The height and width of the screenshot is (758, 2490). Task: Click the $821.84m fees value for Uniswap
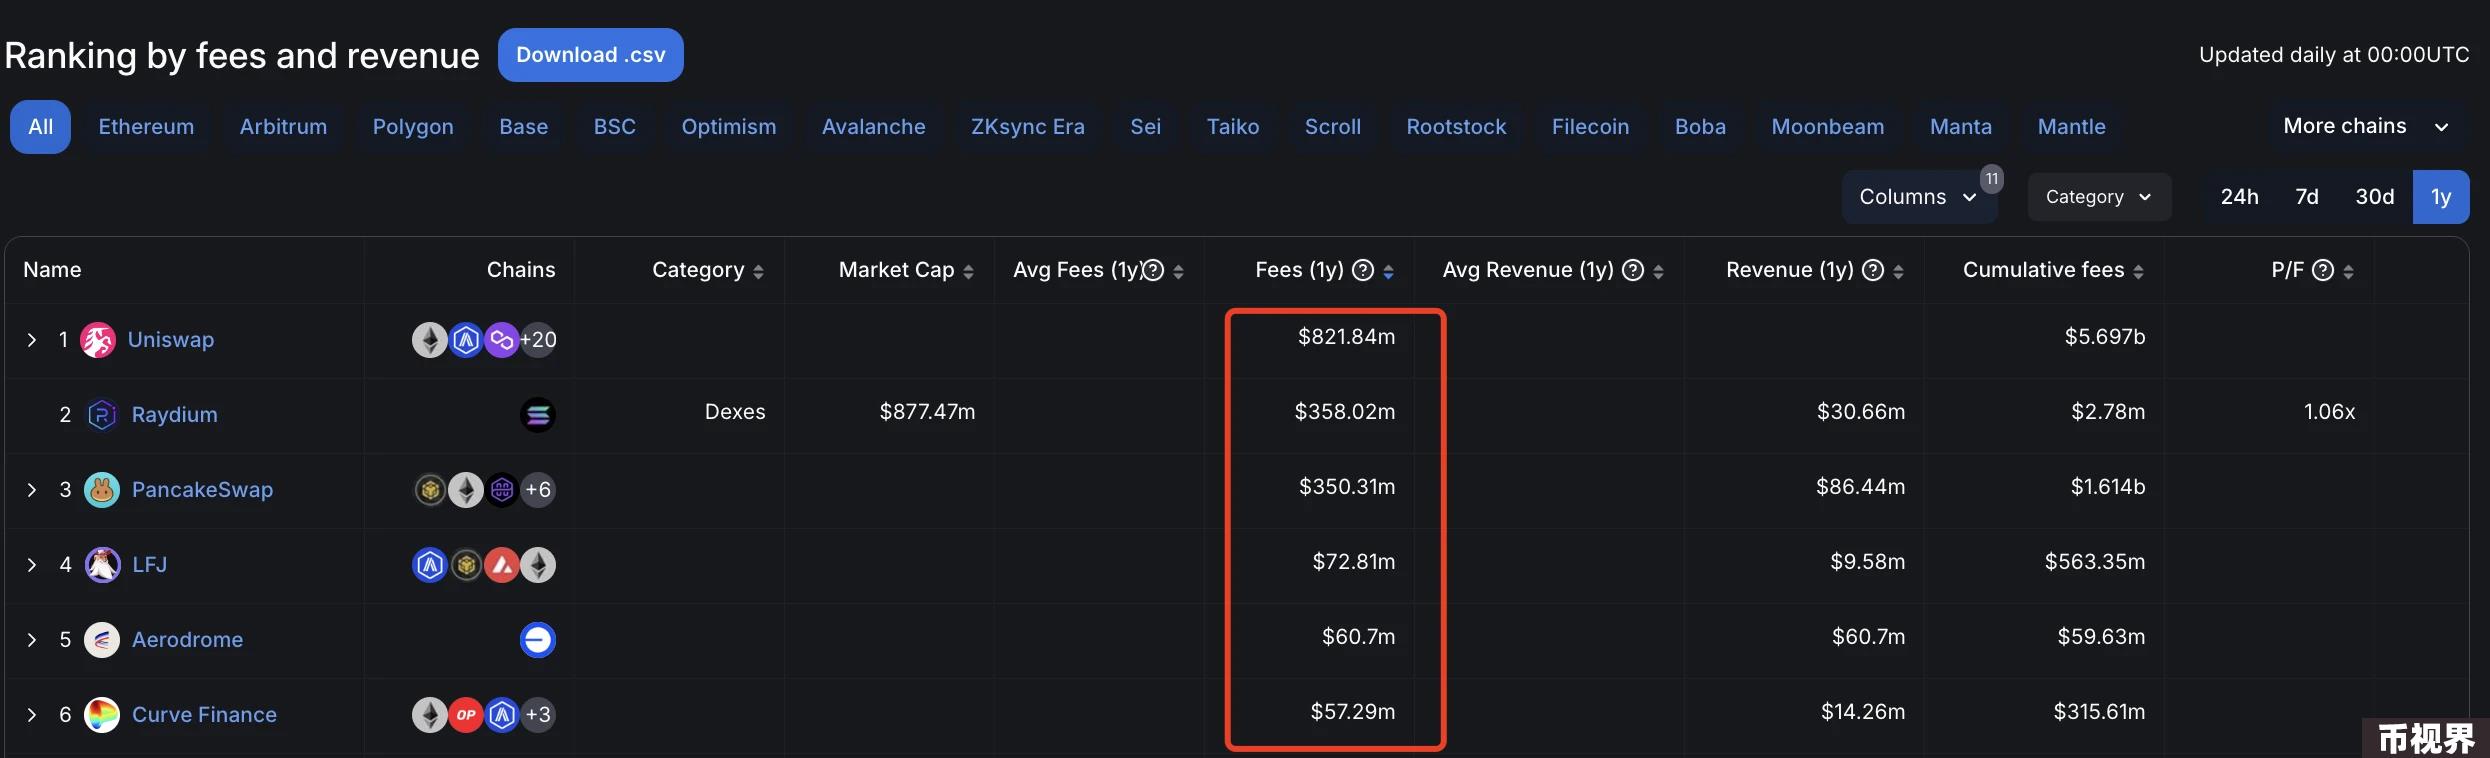pyautogui.click(x=1347, y=337)
